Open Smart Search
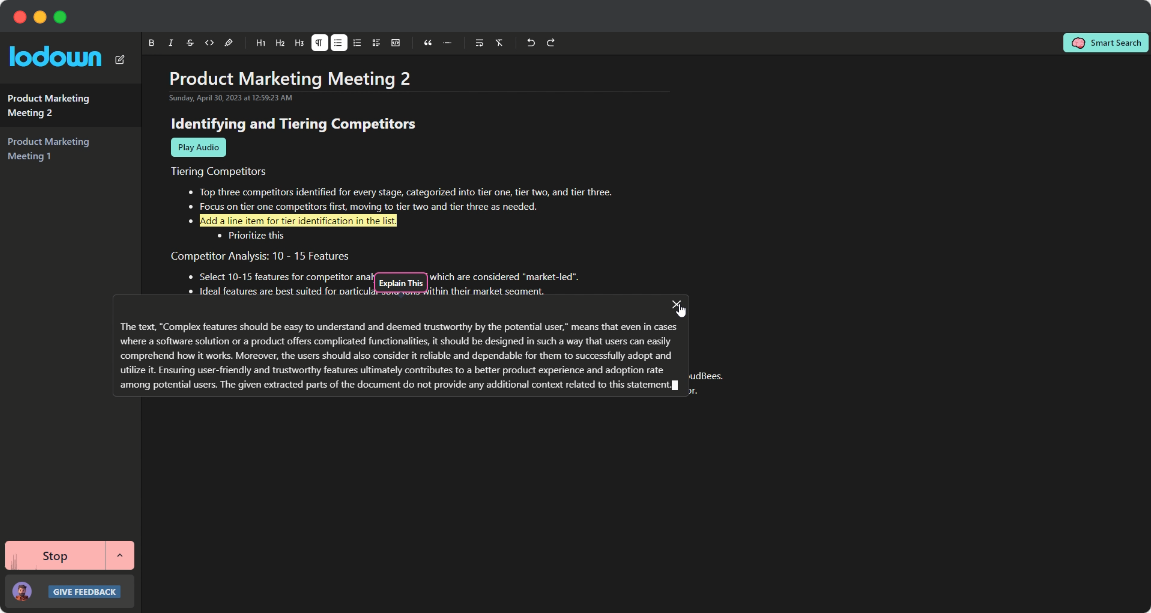Image resolution: width=1151 pixels, height=613 pixels. (x=1105, y=43)
